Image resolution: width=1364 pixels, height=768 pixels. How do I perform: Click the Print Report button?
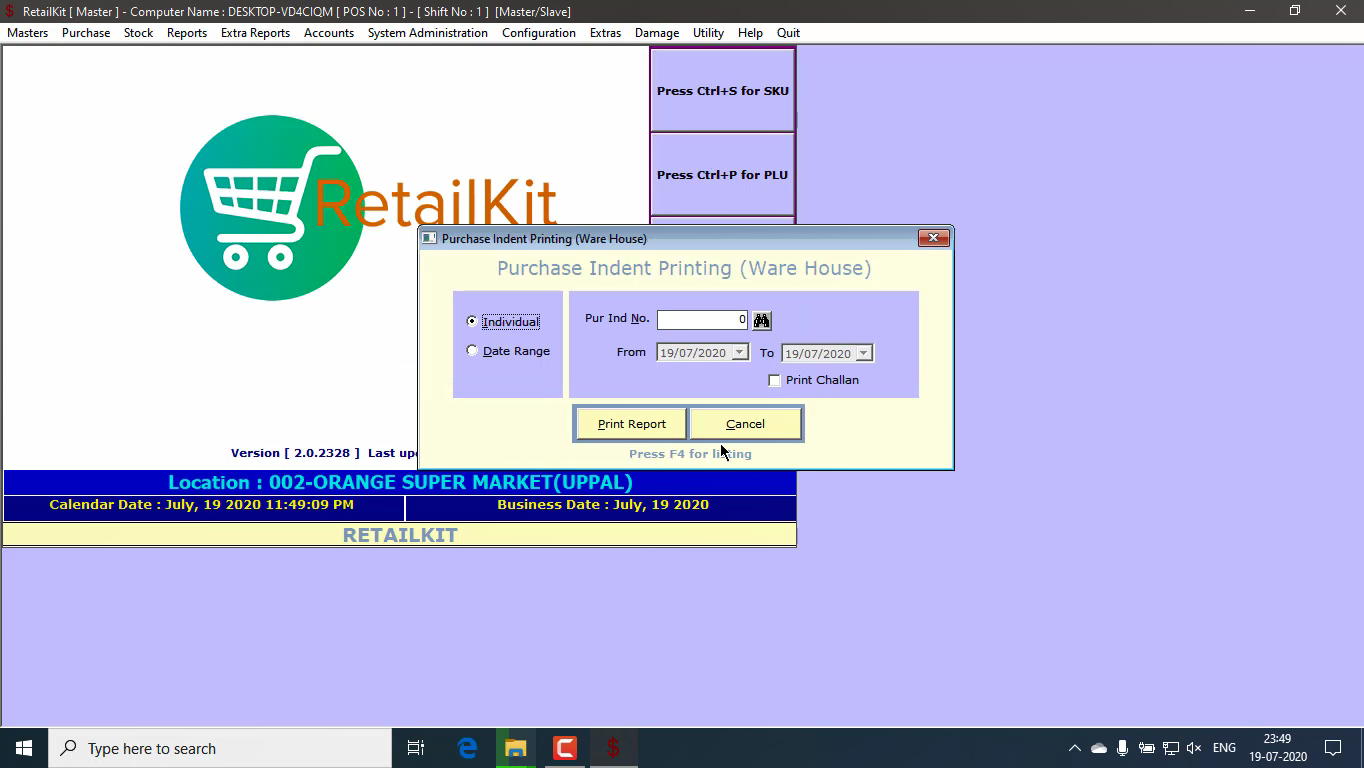[x=632, y=424]
